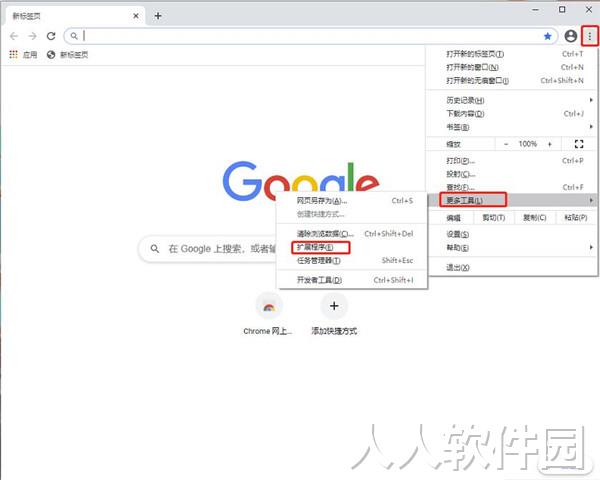
Task: Expand the 书签(B) submenu
Action: point(512,127)
